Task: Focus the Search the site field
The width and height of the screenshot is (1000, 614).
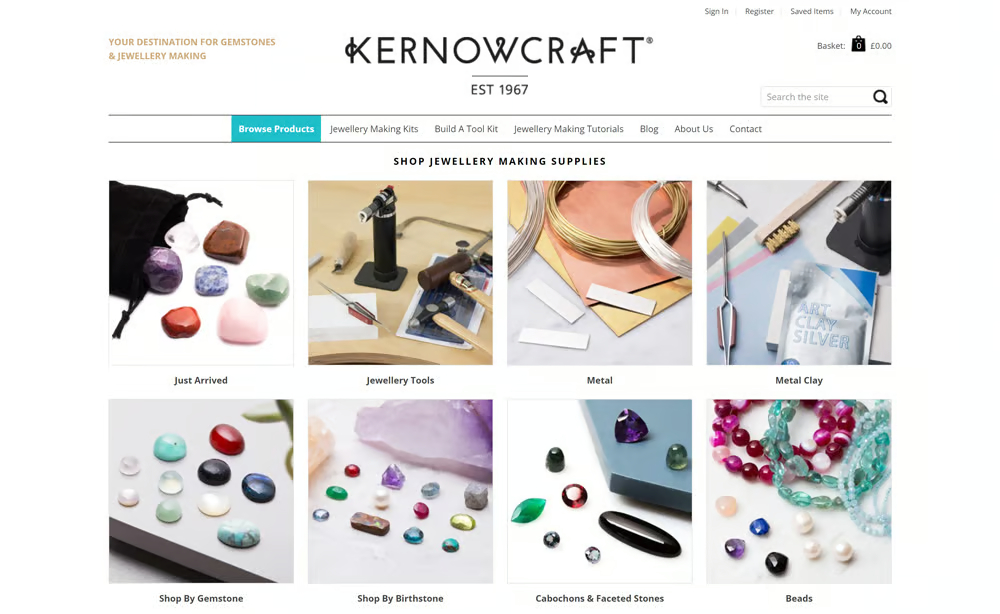Action: coord(816,97)
